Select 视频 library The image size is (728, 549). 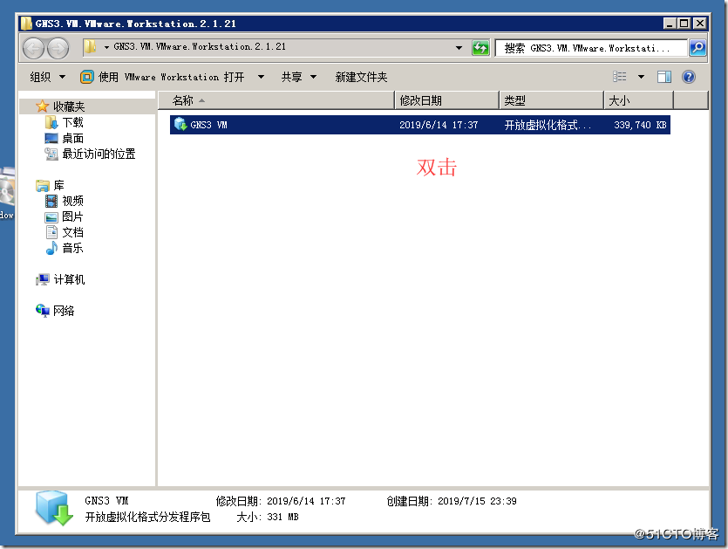tap(73, 201)
